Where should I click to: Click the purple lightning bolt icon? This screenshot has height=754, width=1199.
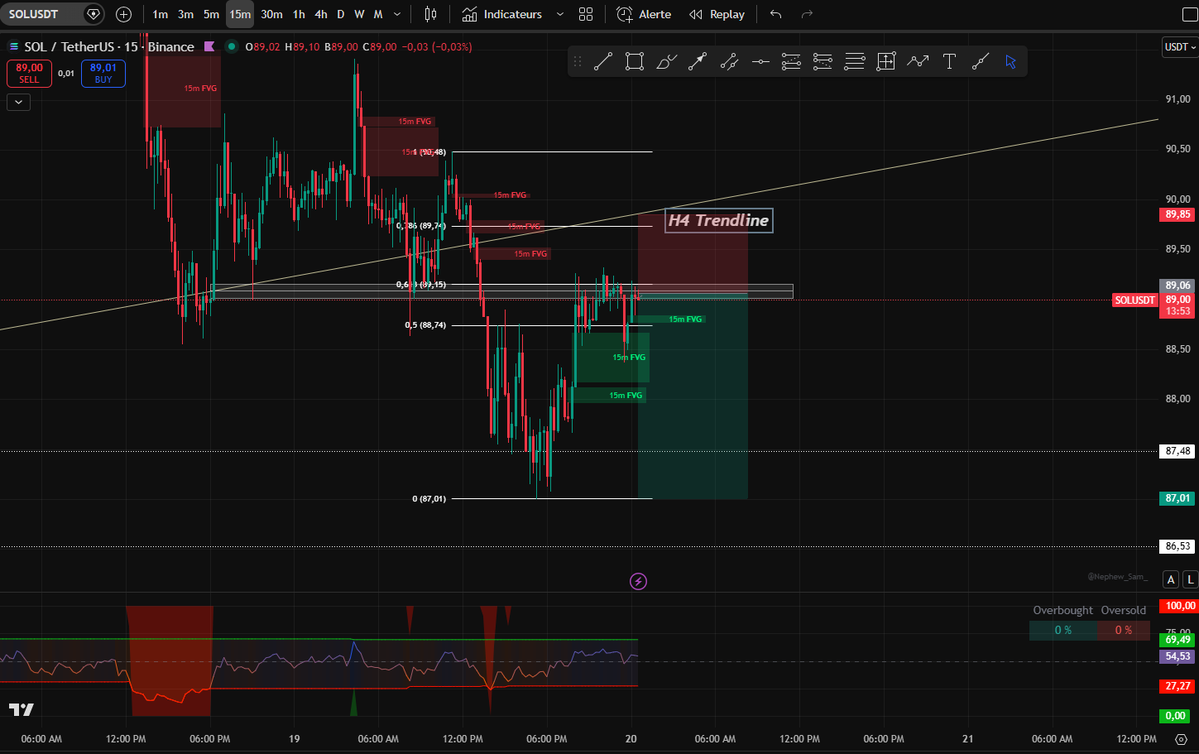click(638, 582)
